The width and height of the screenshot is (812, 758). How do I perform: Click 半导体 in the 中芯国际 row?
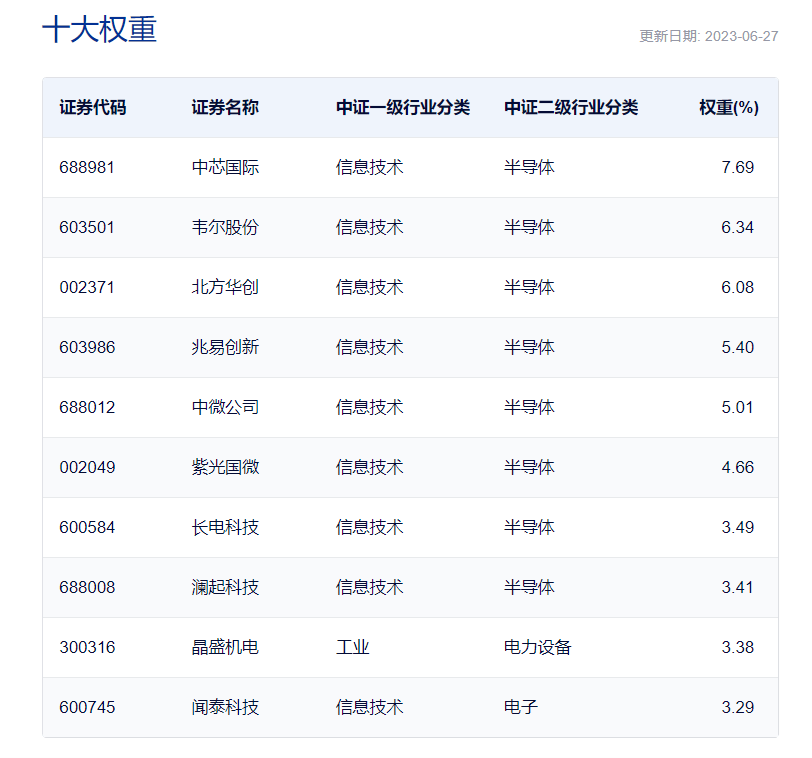tap(529, 168)
